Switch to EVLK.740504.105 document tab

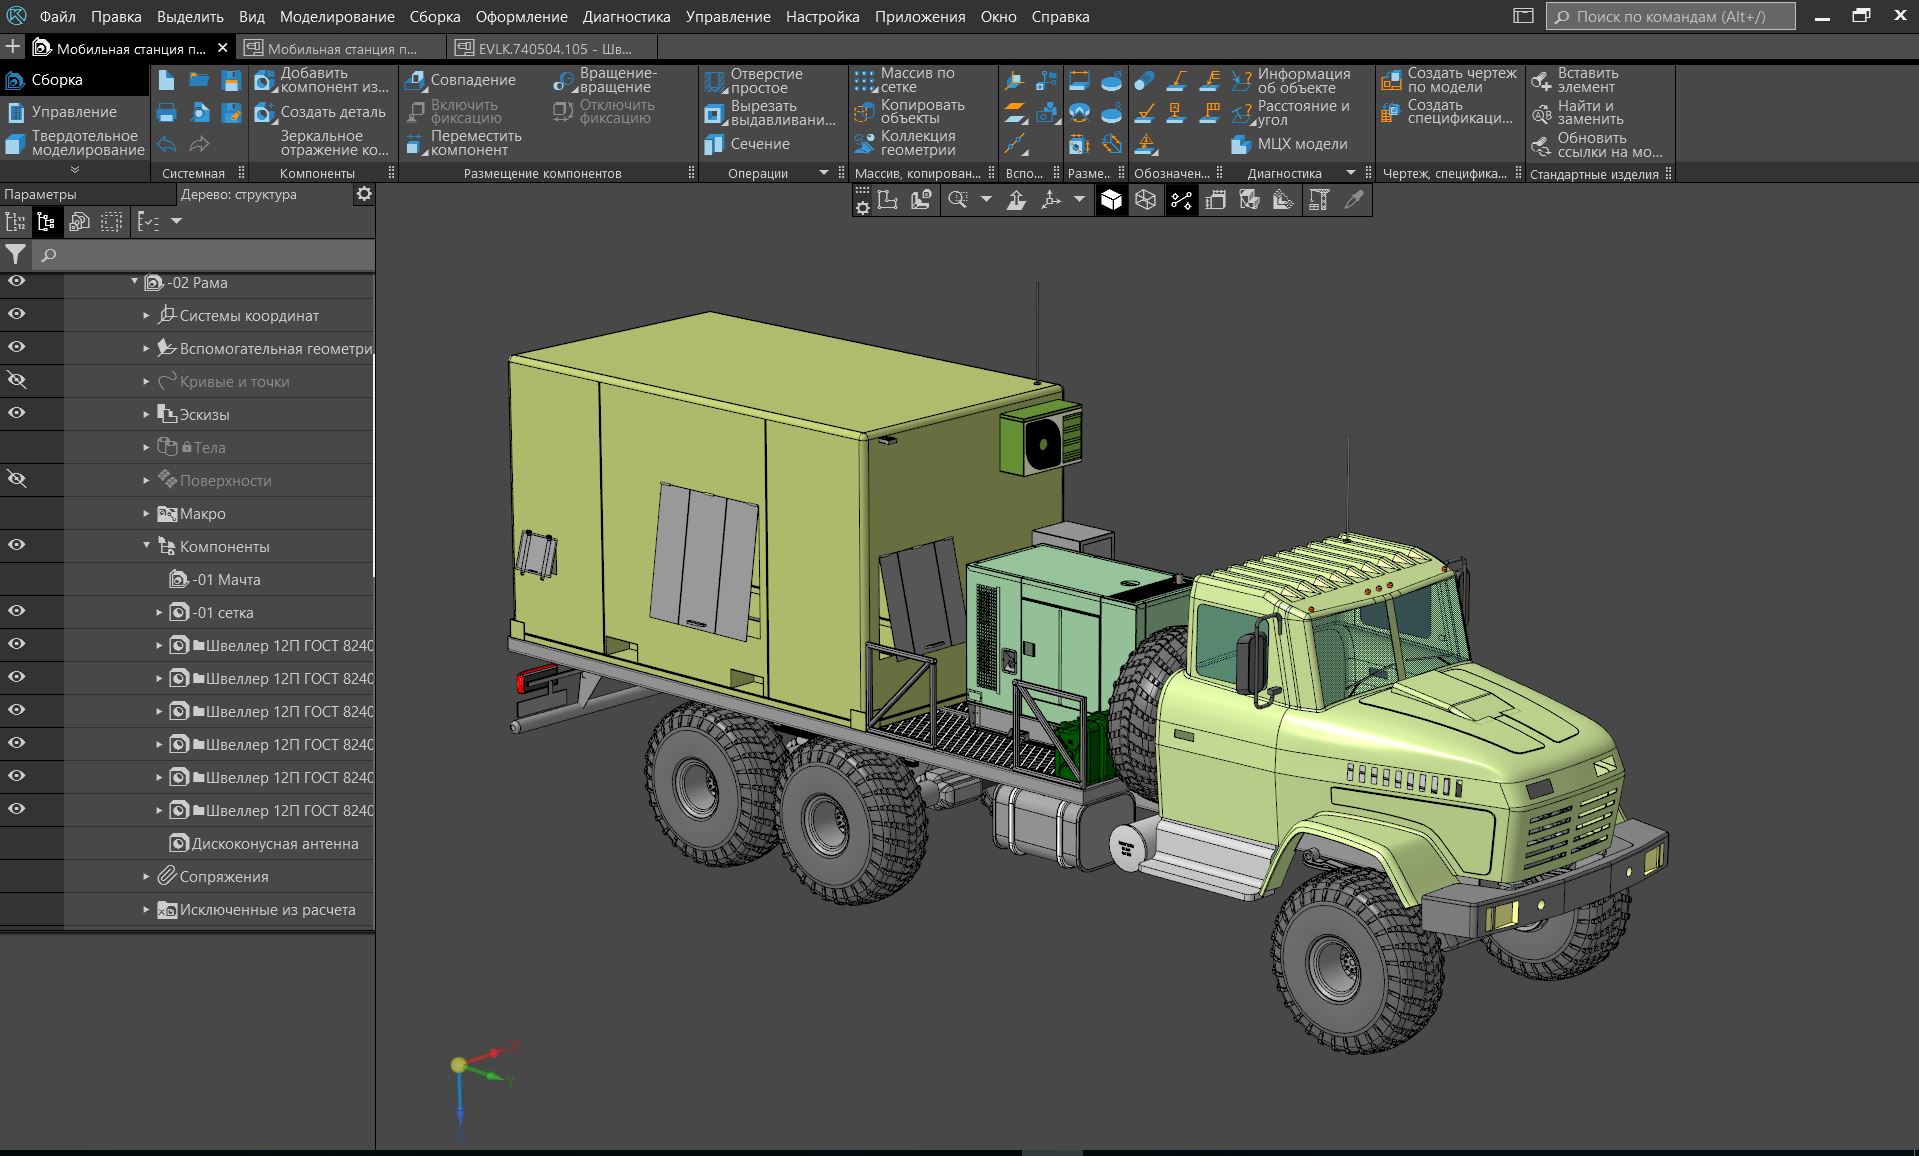coord(554,48)
